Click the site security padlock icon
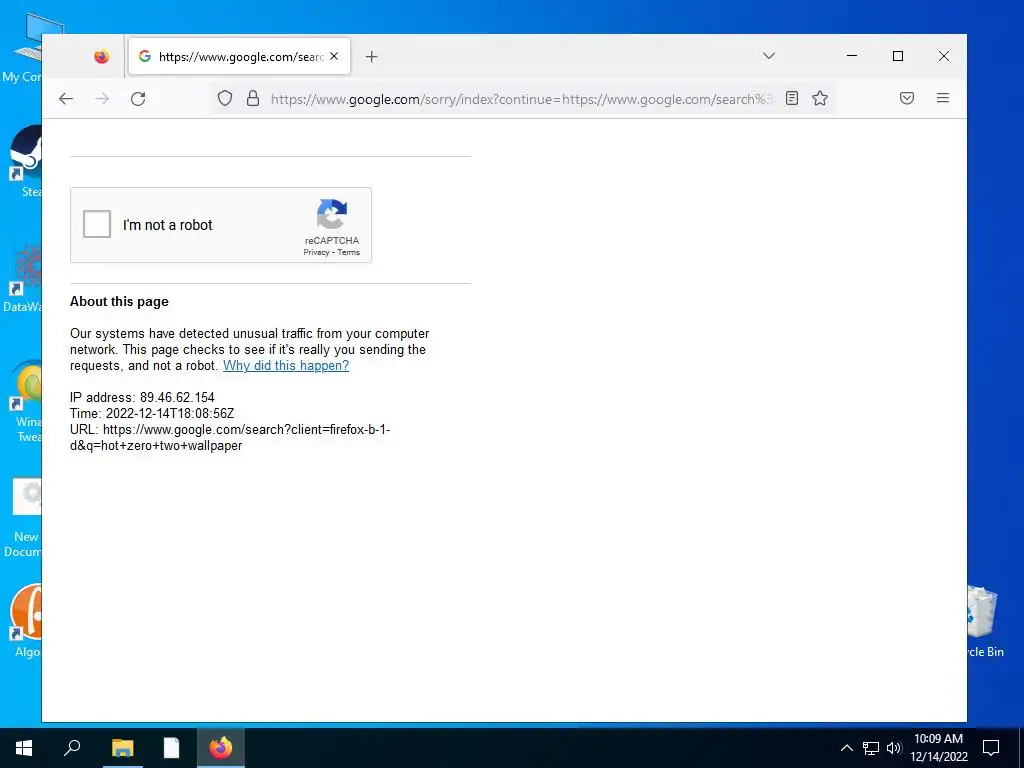This screenshot has width=1024, height=768. coord(253,99)
